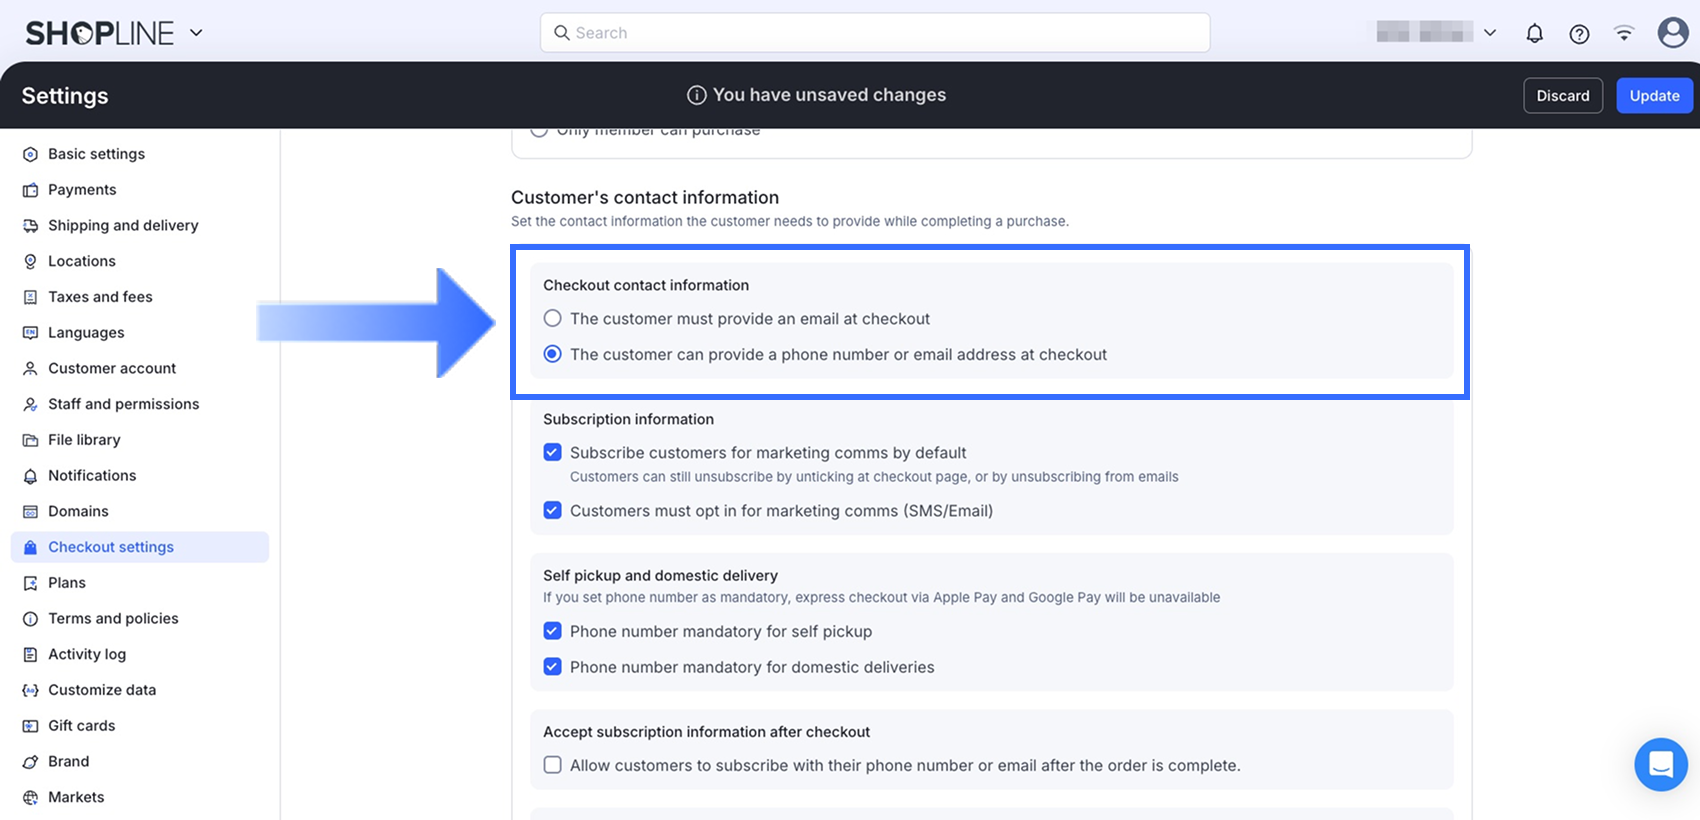Select customer must provide email option
This screenshot has width=1700, height=820.
[x=552, y=319]
